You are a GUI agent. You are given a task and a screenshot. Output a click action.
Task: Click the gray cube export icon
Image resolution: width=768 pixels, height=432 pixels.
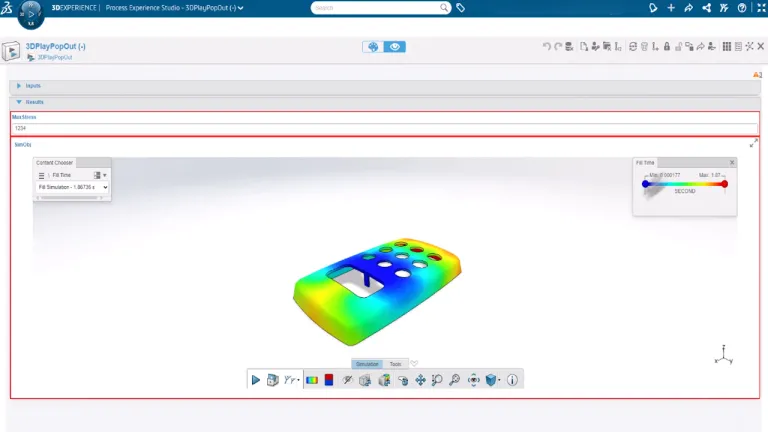(x=365, y=380)
